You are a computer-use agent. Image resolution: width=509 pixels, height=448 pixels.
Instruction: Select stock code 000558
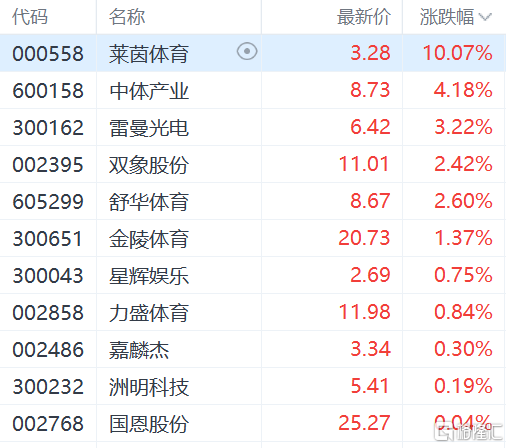48,54
